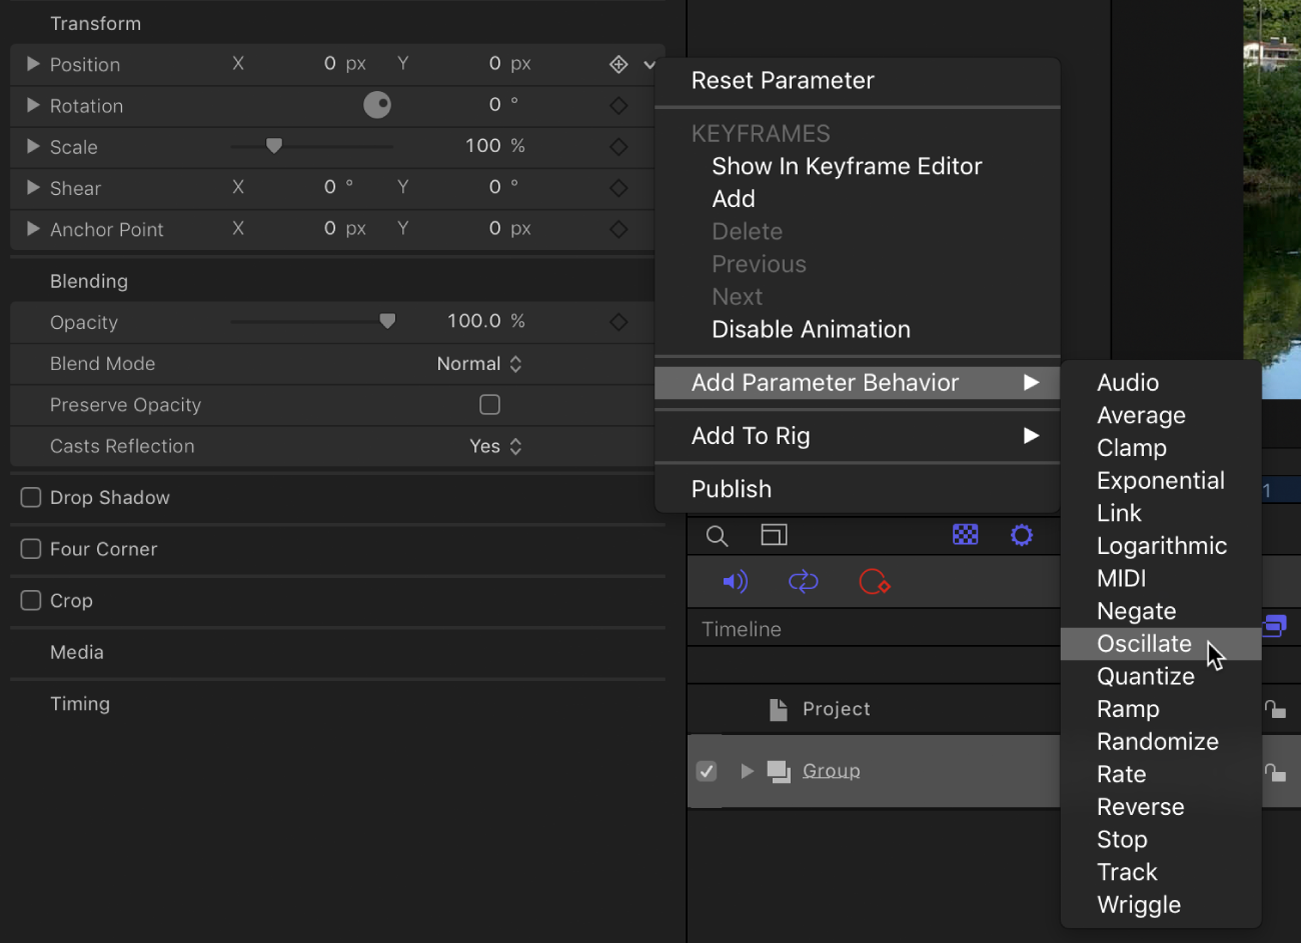Image resolution: width=1301 pixels, height=944 pixels.
Task: Enable the Drop Shadow checkbox
Action: tap(30, 497)
